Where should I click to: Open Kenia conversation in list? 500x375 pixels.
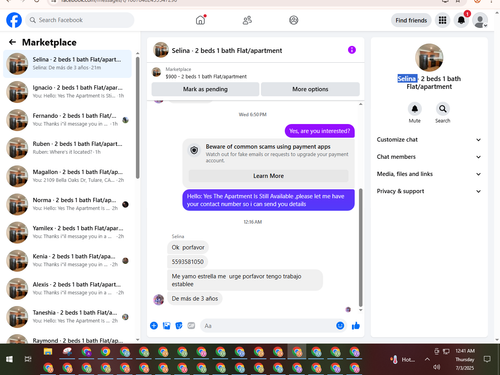pyautogui.click(x=68, y=260)
